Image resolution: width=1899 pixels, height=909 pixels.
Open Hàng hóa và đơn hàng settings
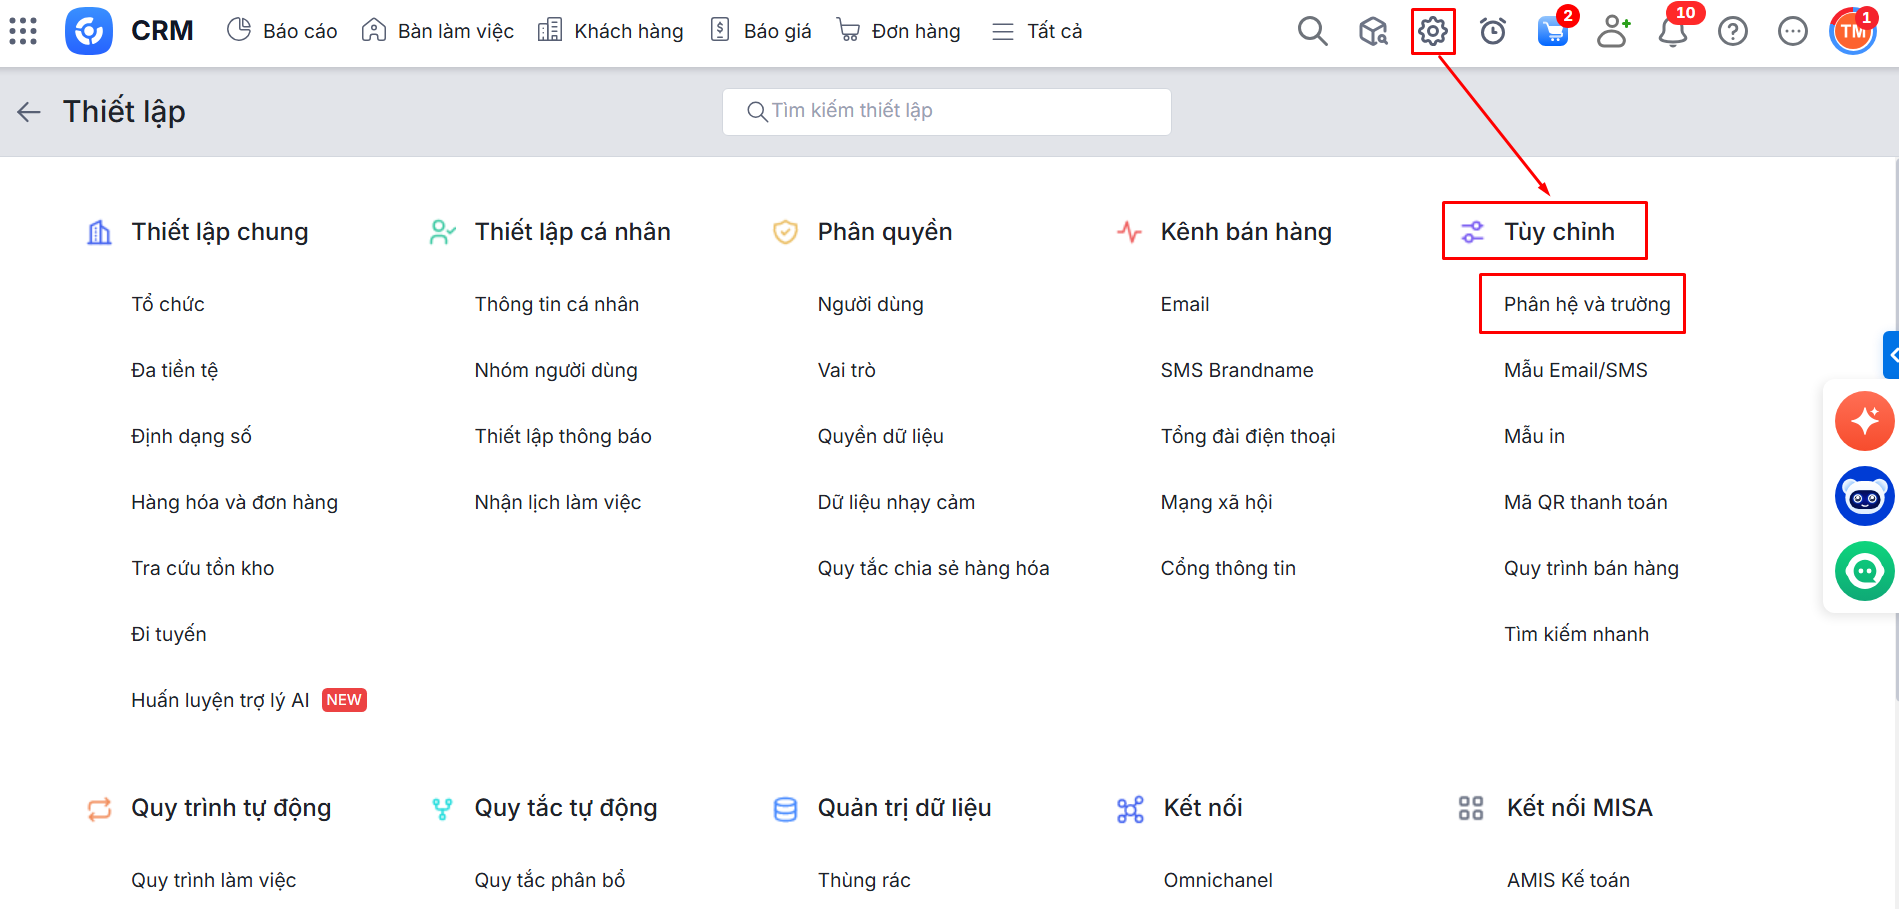pyautogui.click(x=235, y=502)
